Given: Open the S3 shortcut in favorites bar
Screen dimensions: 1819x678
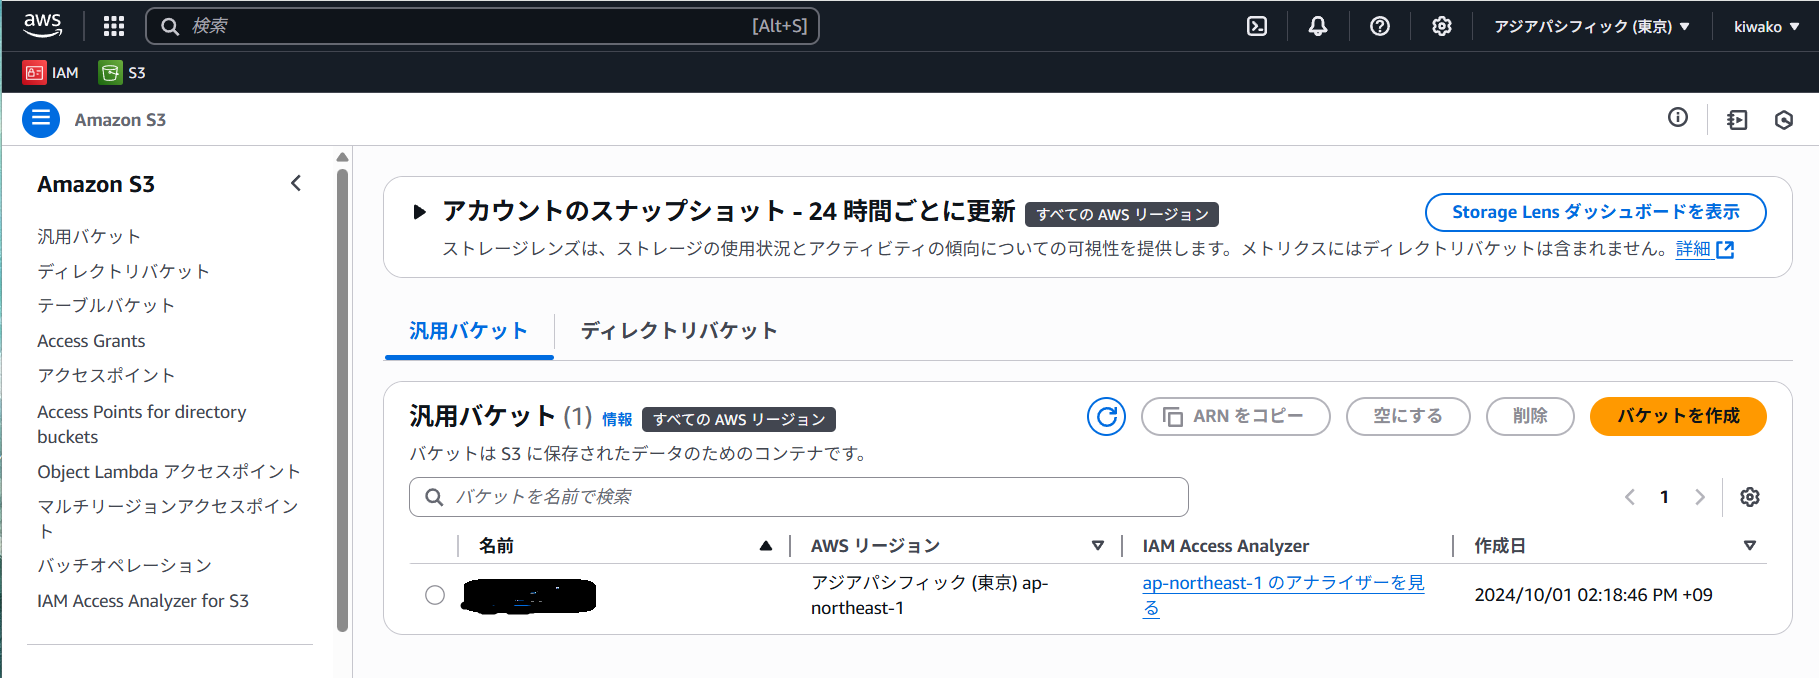Looking at the screenshot, I should coord(122,72).
